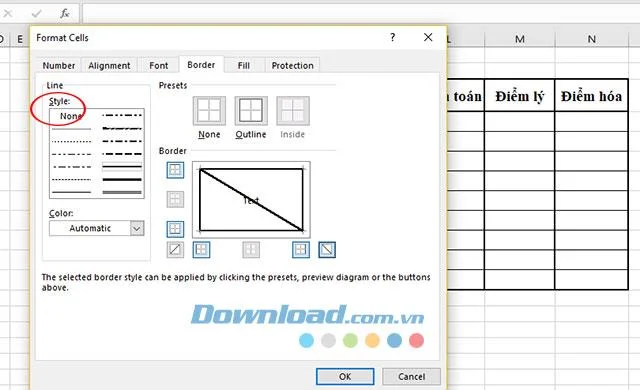Click the formula bar enter checkmark icon
Viewport: 640px width, 390px height.
tap(36, 14)
